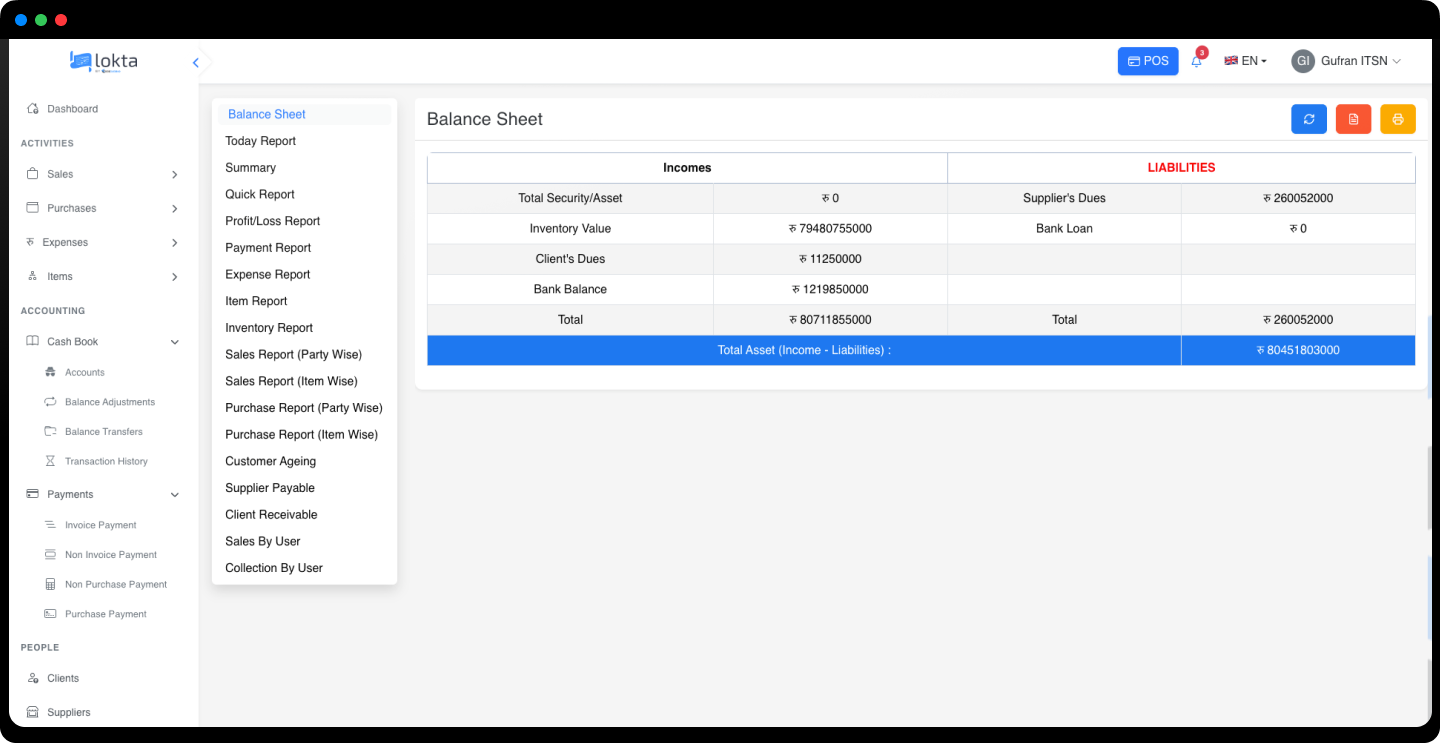Click the Balance Transfers folder icon
This screenshot has width=1441, height=744.
click(51, 431)
